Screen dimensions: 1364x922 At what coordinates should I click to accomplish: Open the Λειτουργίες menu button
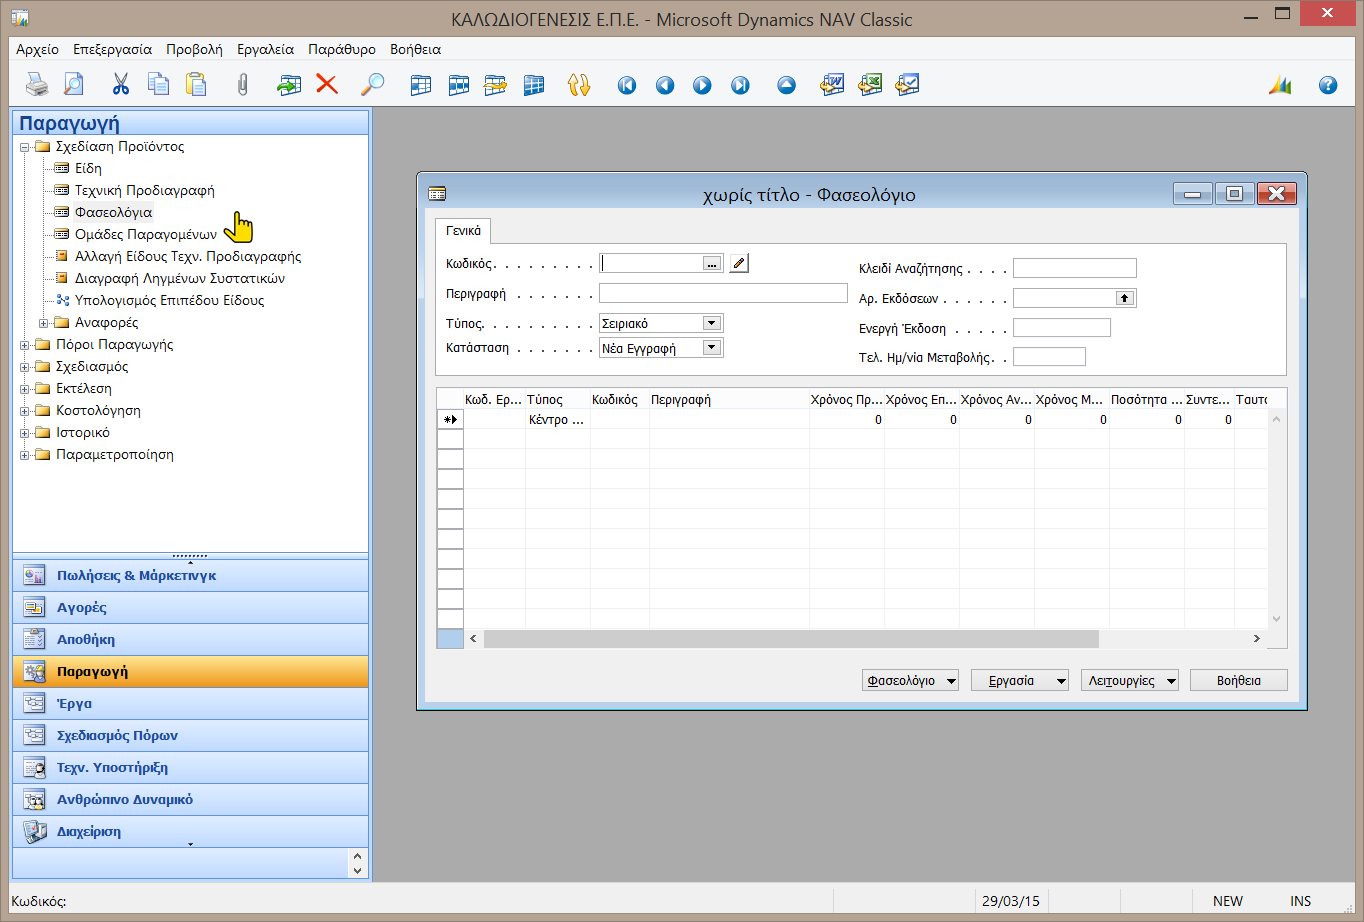[1130, 680]
